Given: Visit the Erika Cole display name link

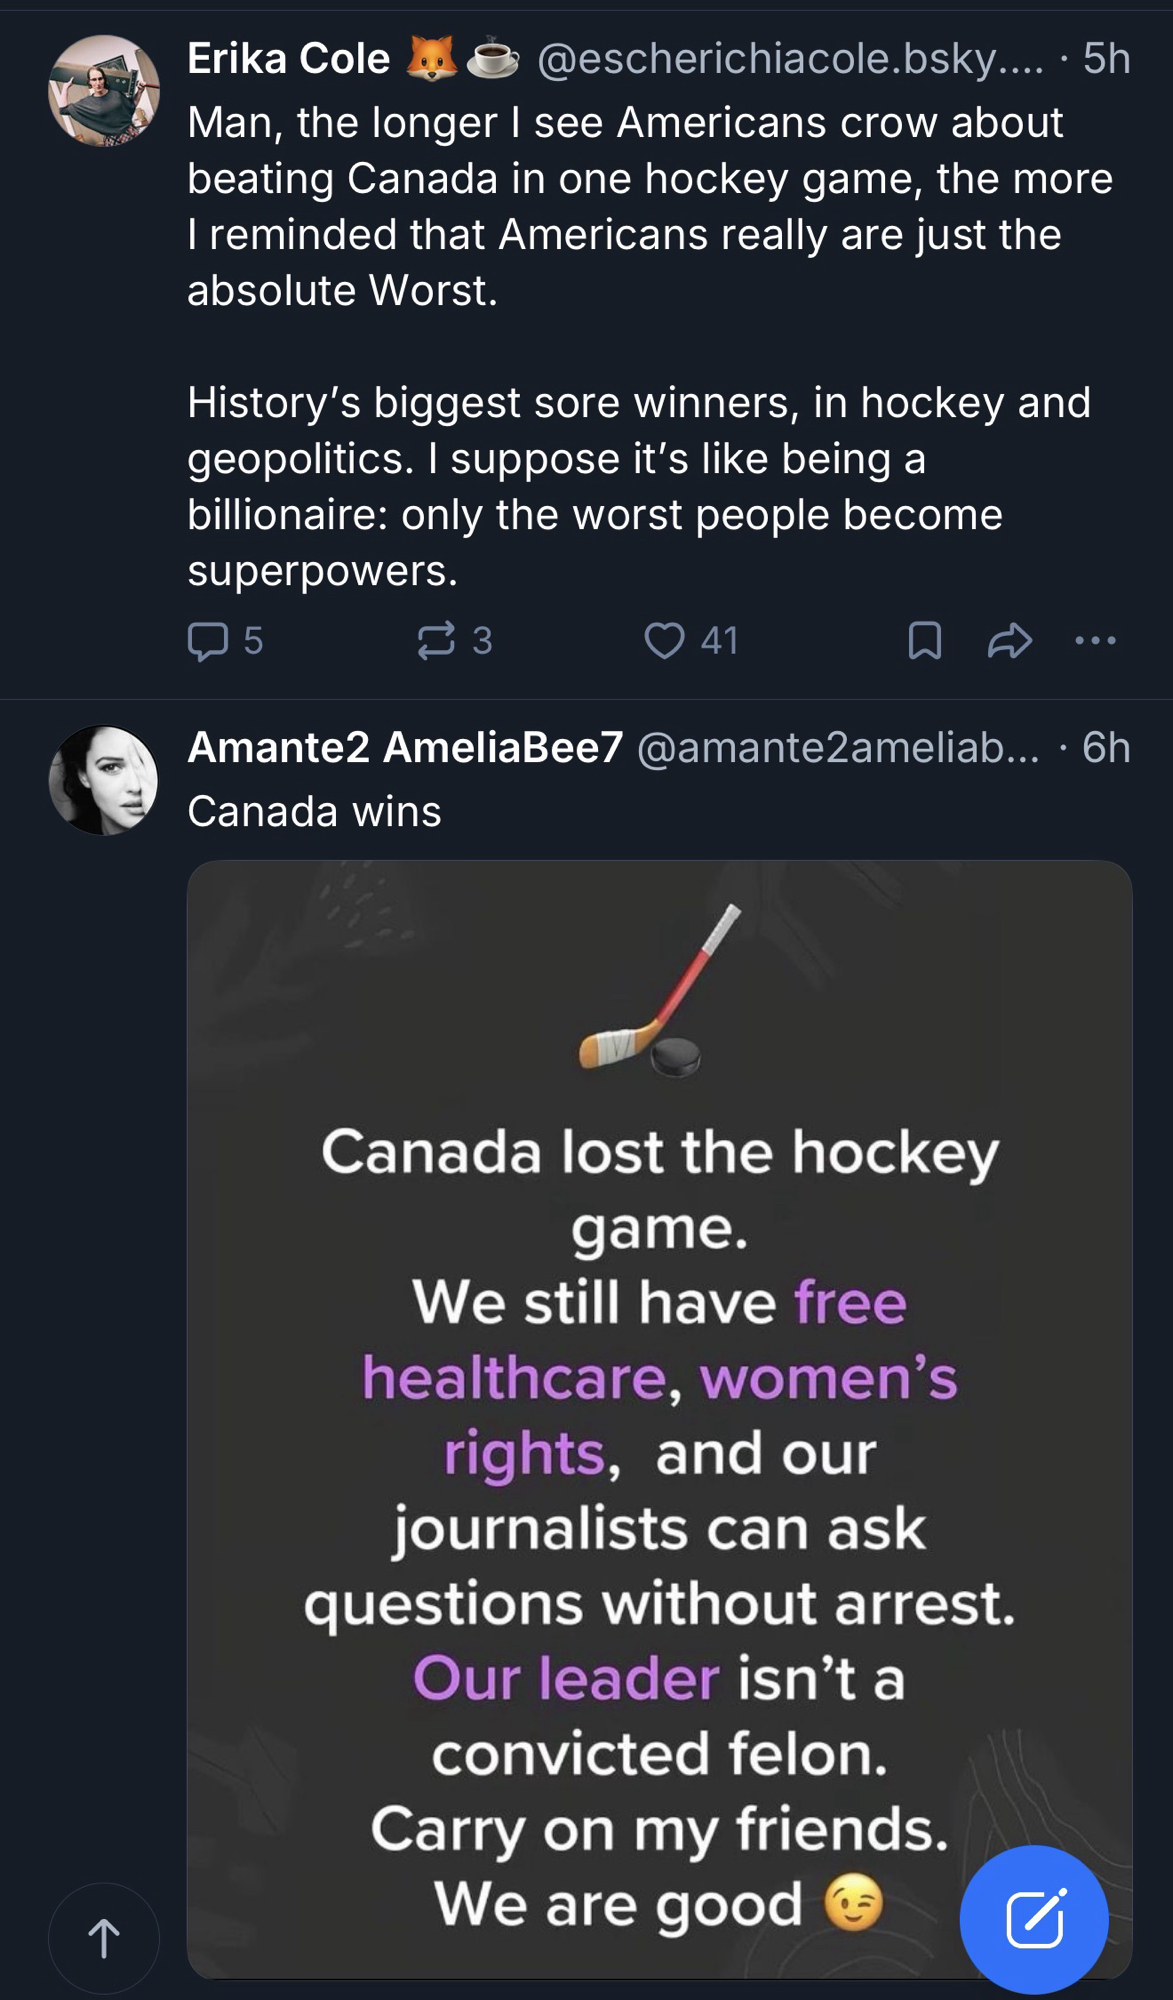Looking at the screenshot, I should point(288,59).
